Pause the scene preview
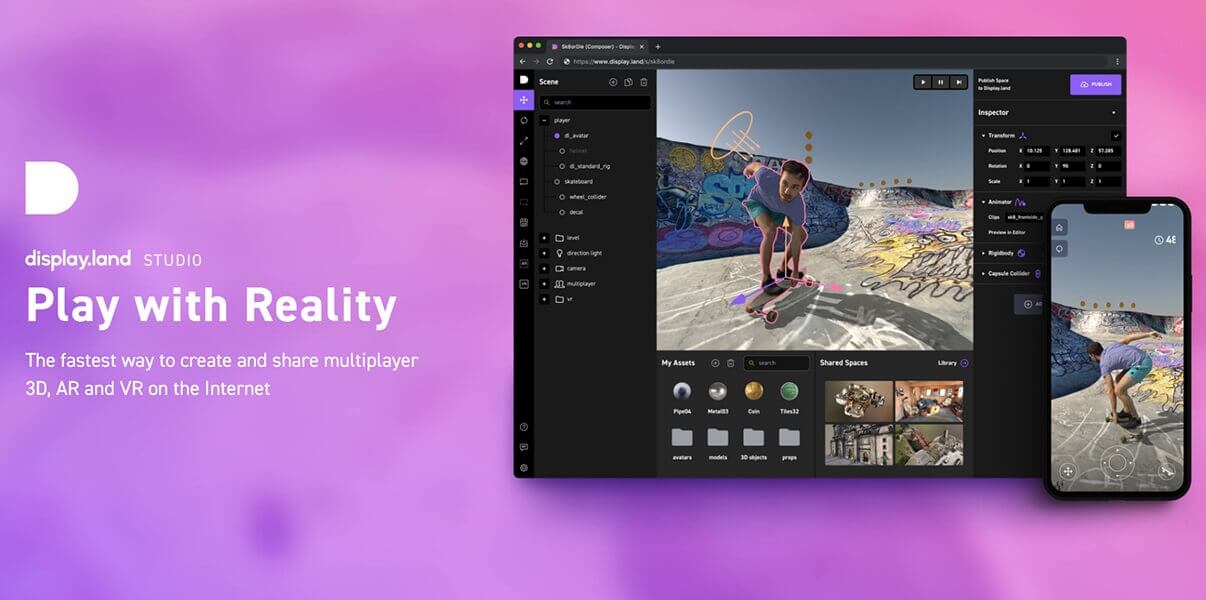 click(941, 82)
